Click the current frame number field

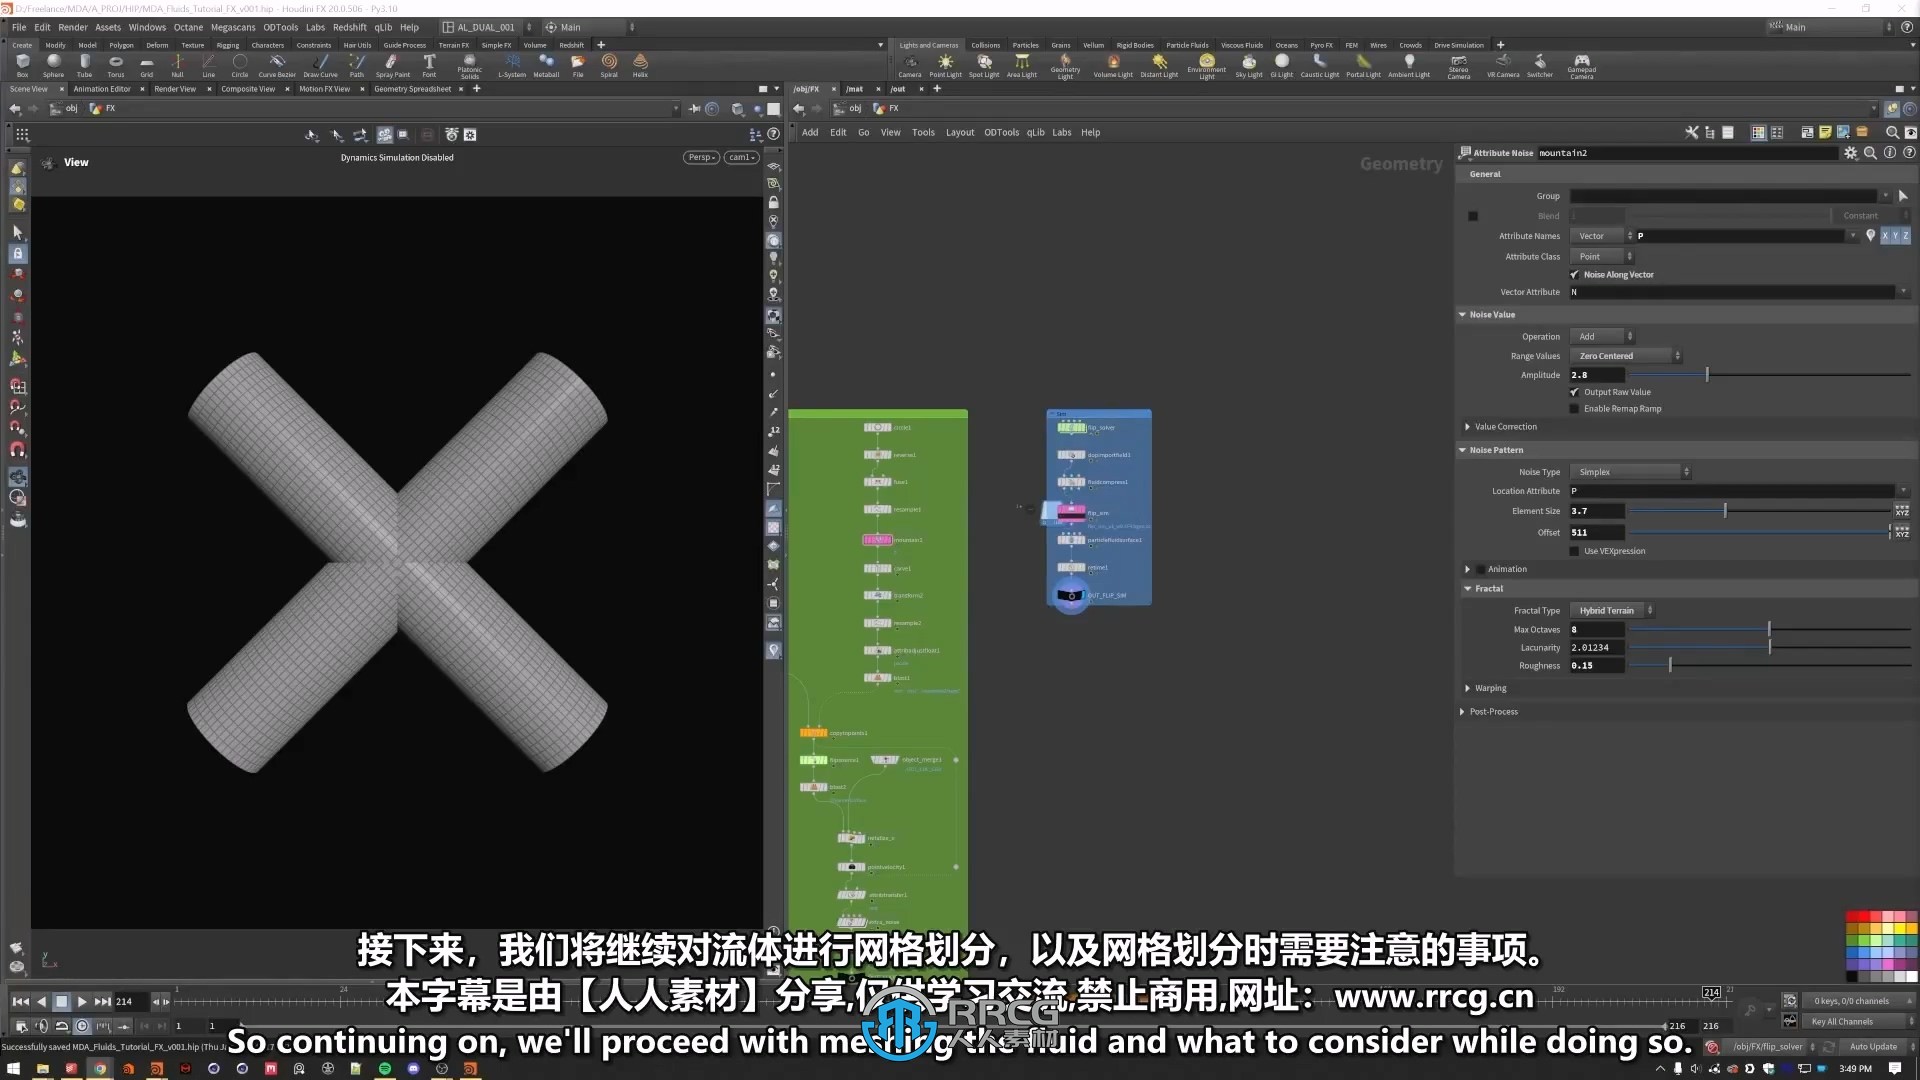tap(130, 1001)
